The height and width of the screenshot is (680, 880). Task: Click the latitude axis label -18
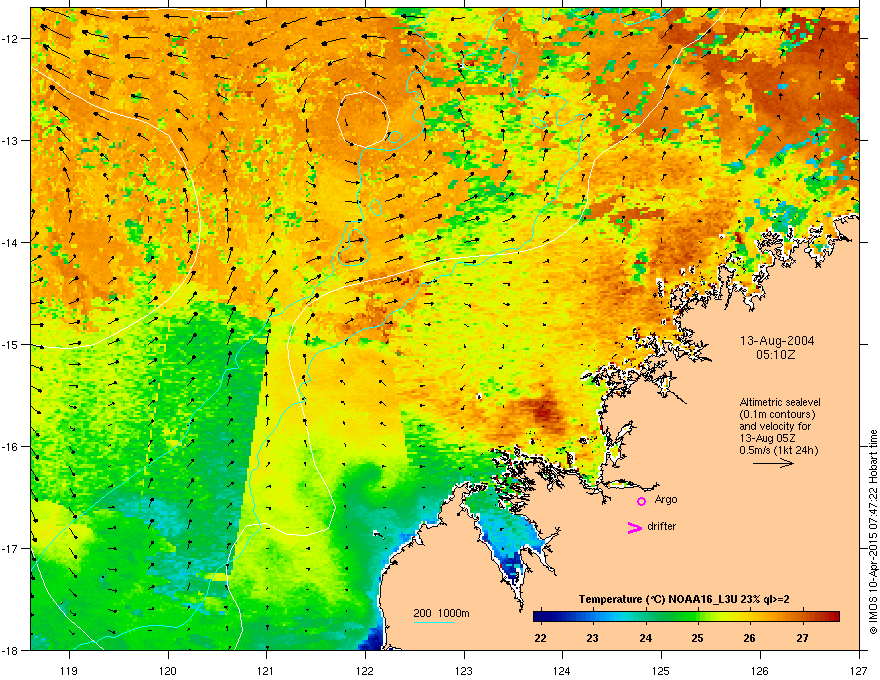10,650
